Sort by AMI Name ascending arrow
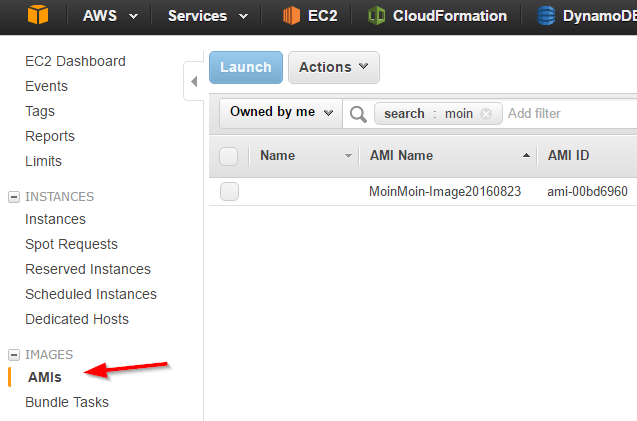Viewport: 637px width, 421px height. (526, 155)
